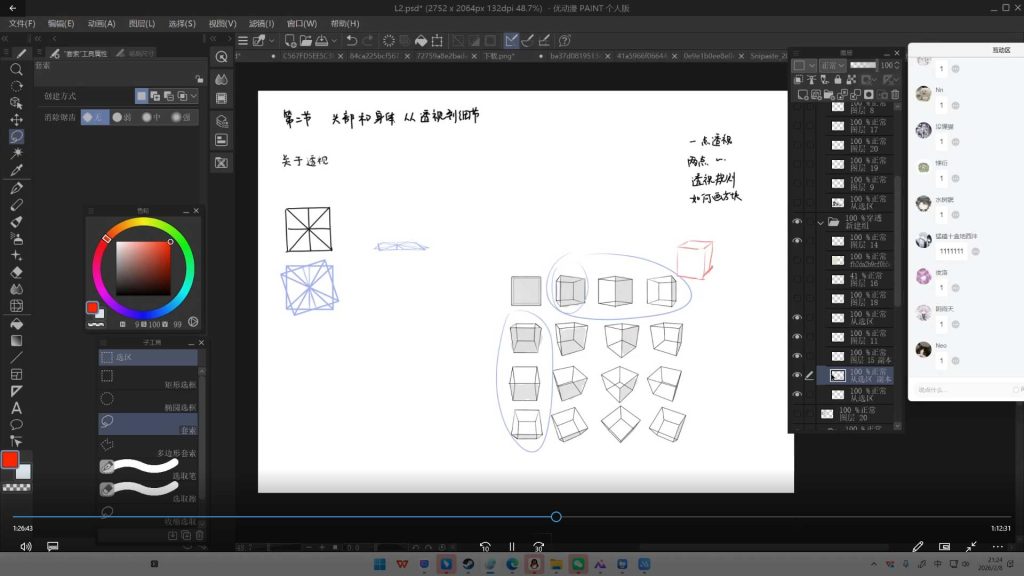
Task: Select the 矩形选框 sub tool
Action: pos(148,378)
